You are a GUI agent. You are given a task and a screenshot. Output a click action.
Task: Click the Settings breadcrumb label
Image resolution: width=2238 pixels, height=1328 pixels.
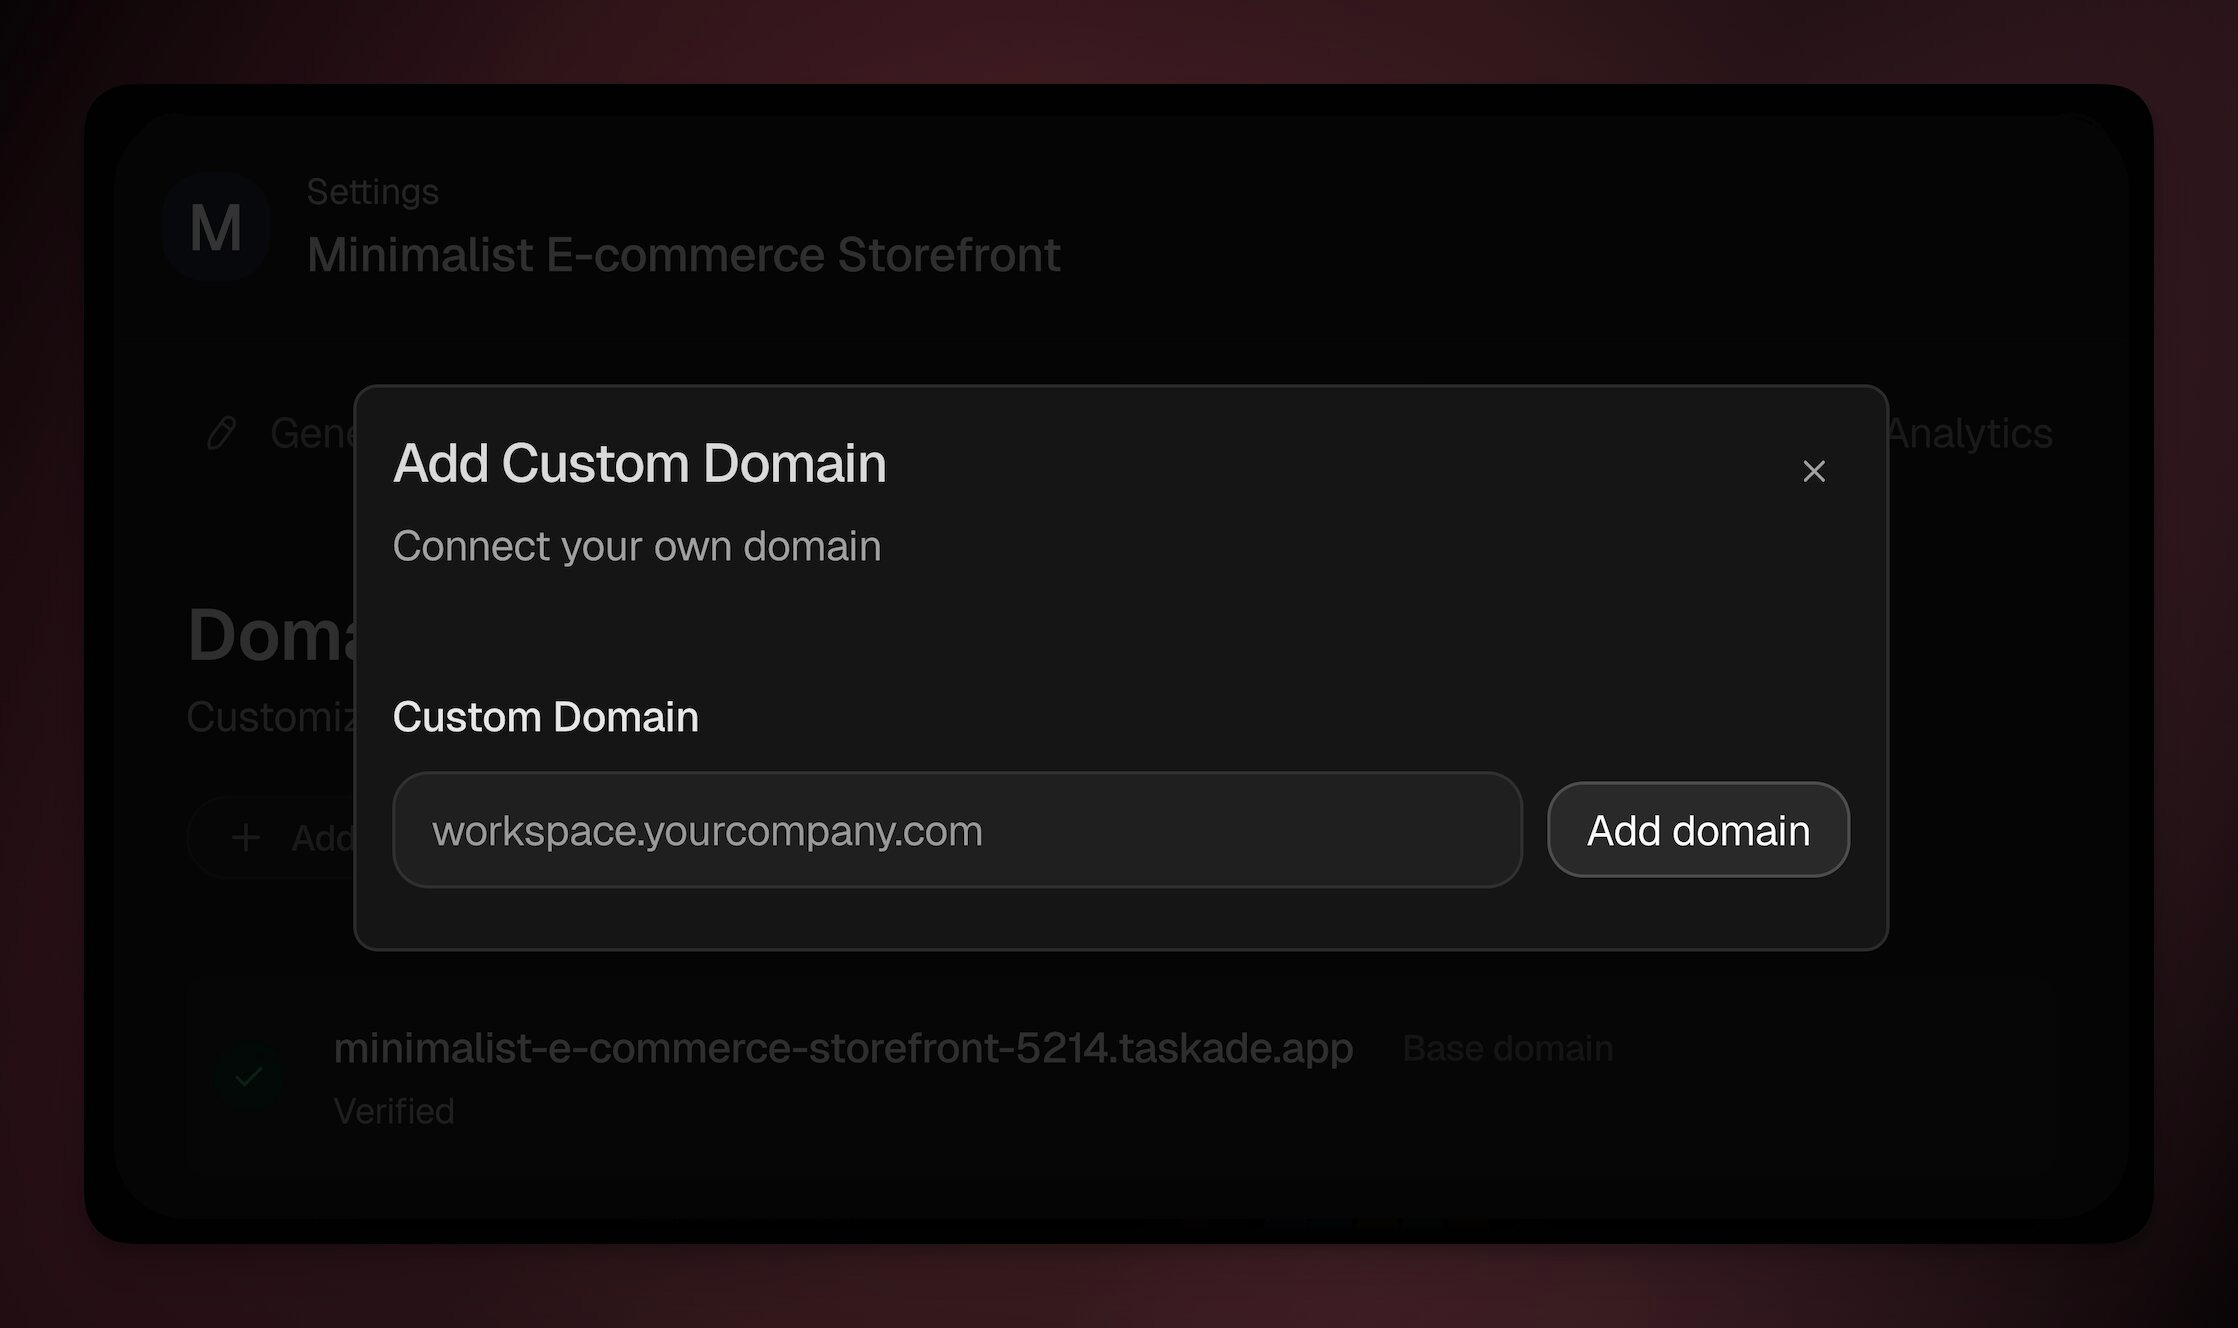coord(372,191)
